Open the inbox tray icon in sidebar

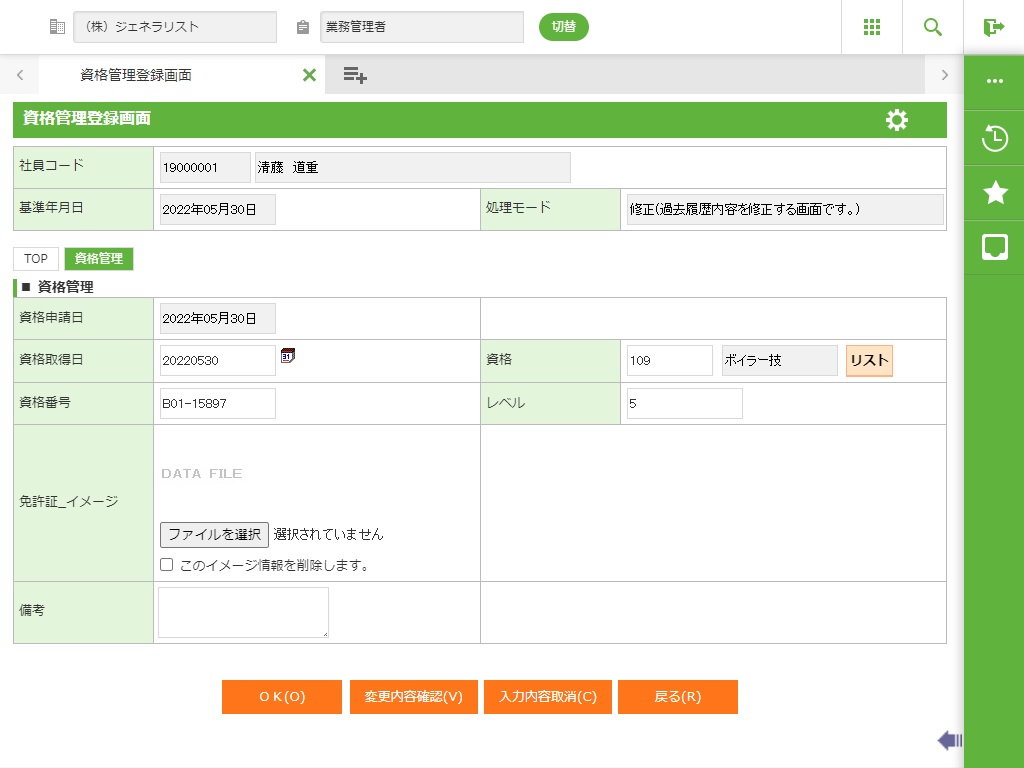994,247
